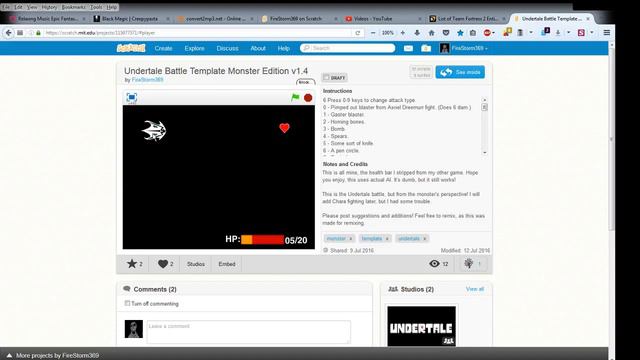Switch the player to fullscreen mode
This screenshot has width=640, height=360.
click(131, 98)
